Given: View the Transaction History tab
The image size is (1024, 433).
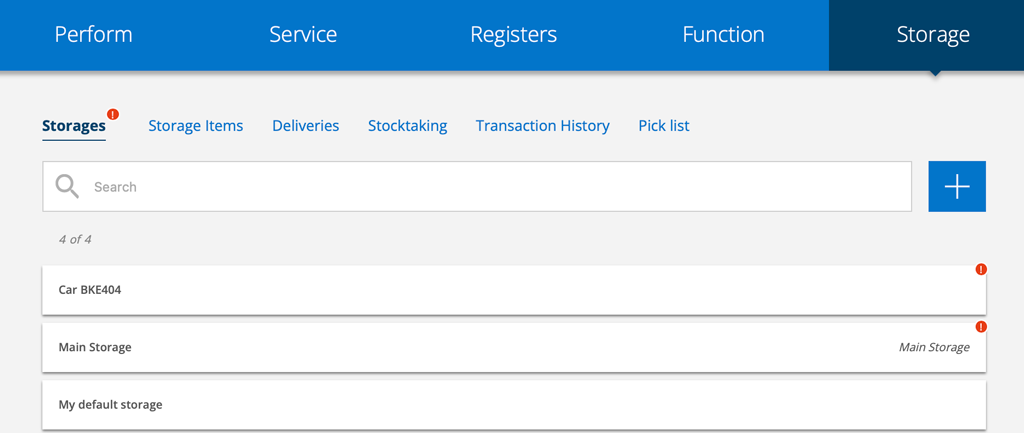Looking at the screenshot, I should click(542, 126).
